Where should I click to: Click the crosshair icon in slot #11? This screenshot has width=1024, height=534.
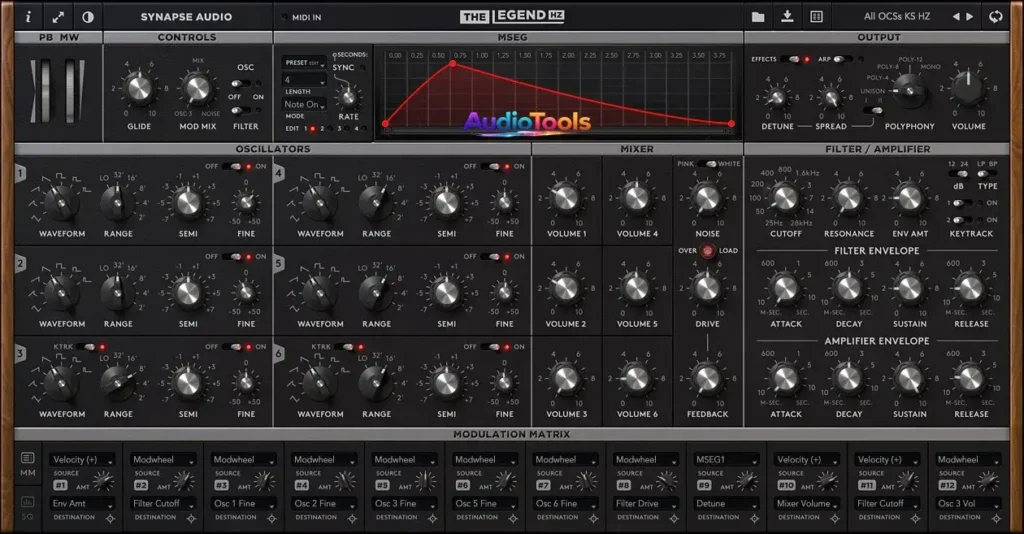pyautogui.click(x=916, y=519)
